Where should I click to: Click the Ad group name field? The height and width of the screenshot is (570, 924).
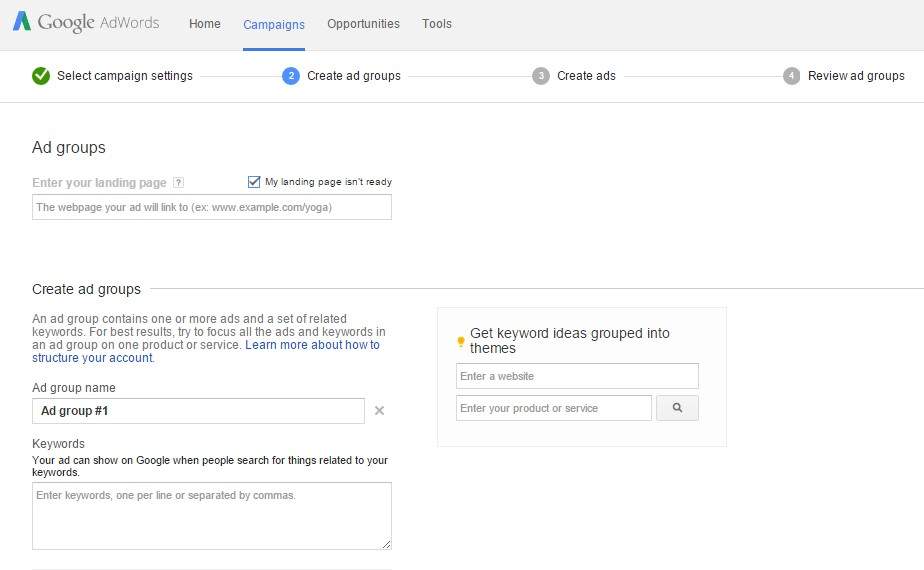tap(198, 411)
